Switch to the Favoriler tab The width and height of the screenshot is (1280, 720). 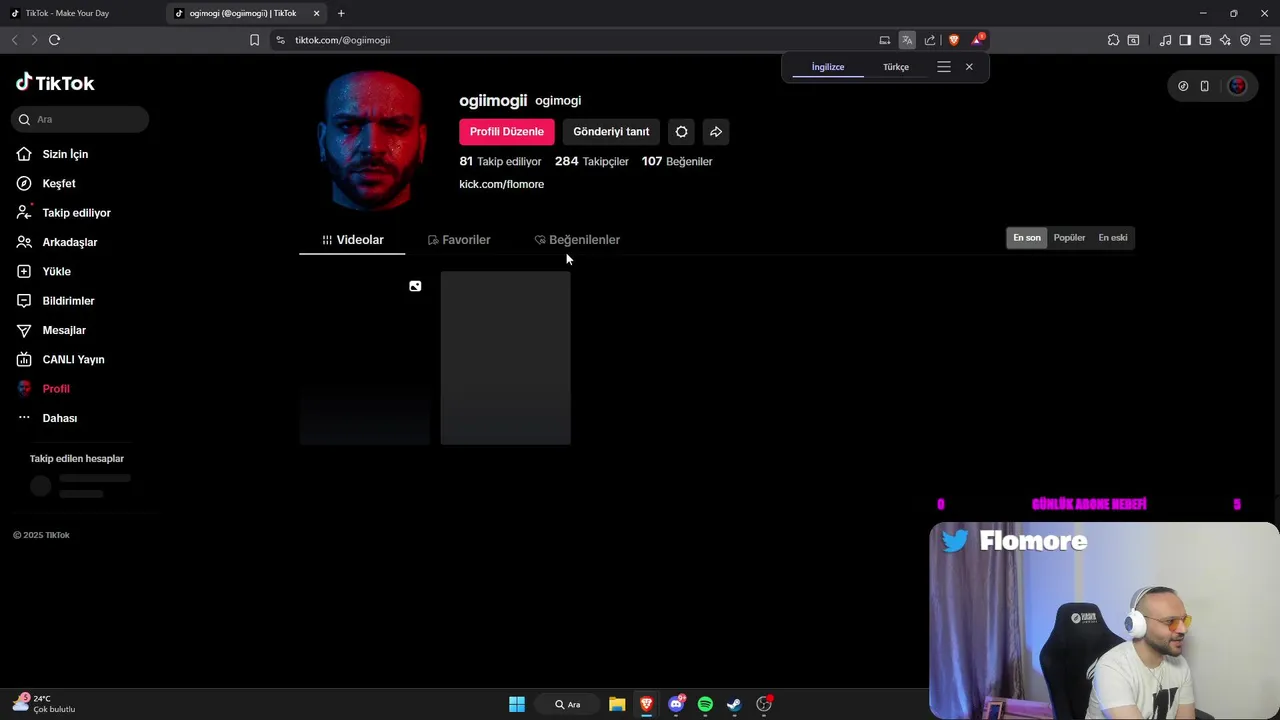coord(458,240)
